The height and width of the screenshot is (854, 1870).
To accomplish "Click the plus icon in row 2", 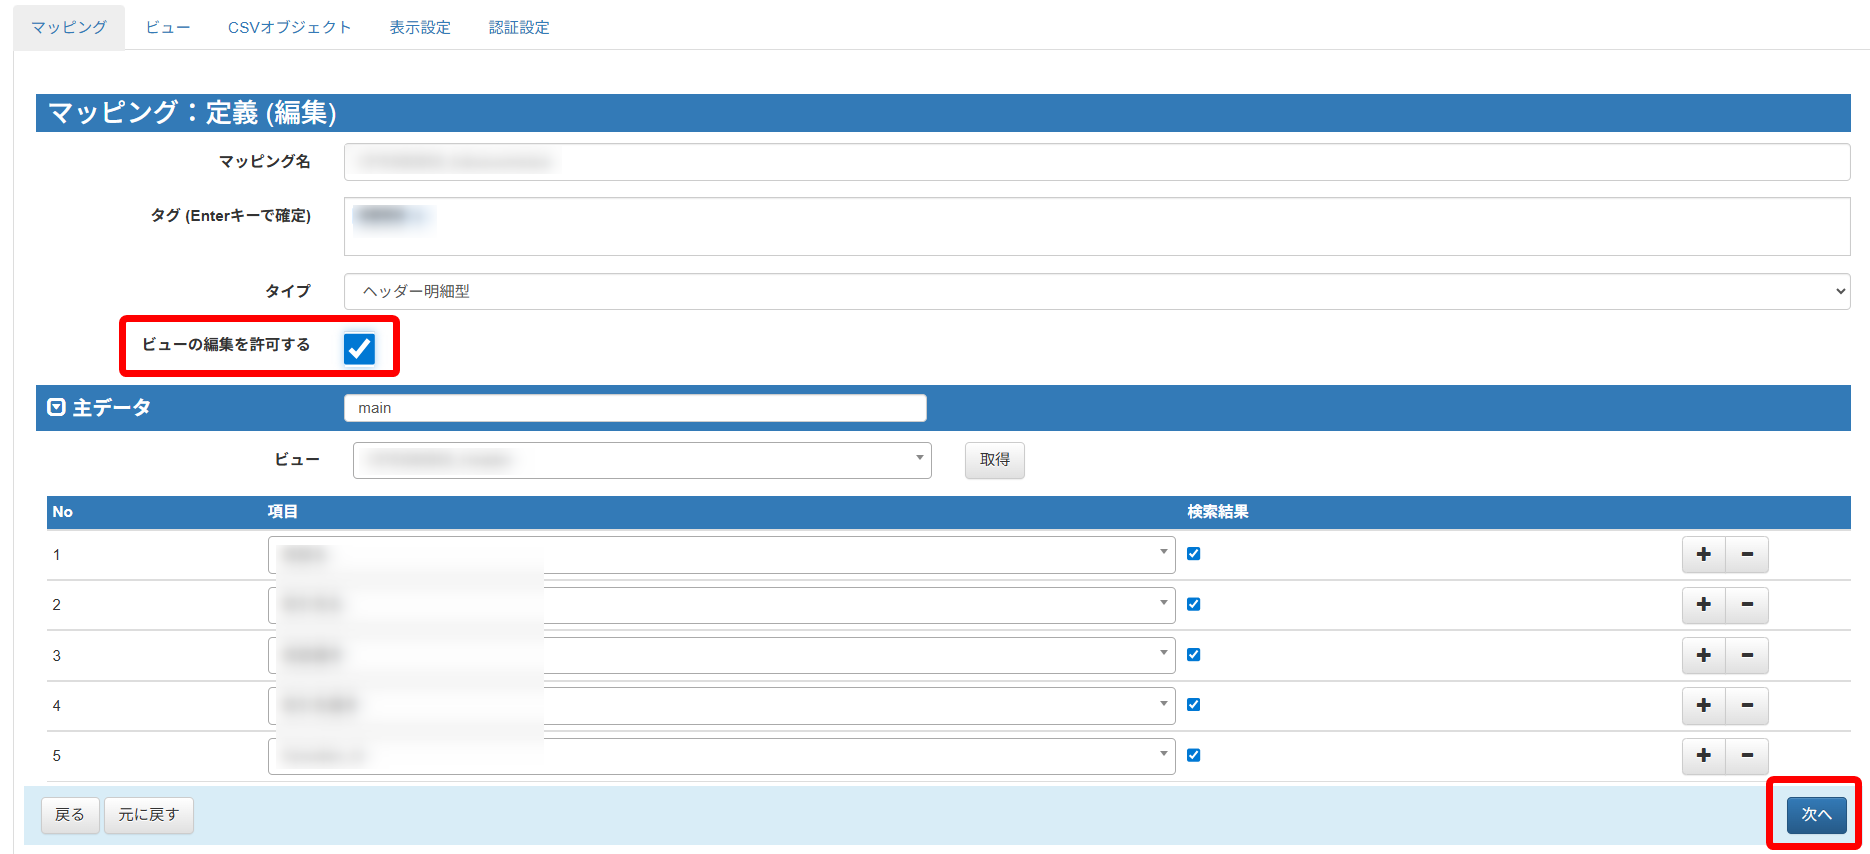I will tap(1703, 605).
